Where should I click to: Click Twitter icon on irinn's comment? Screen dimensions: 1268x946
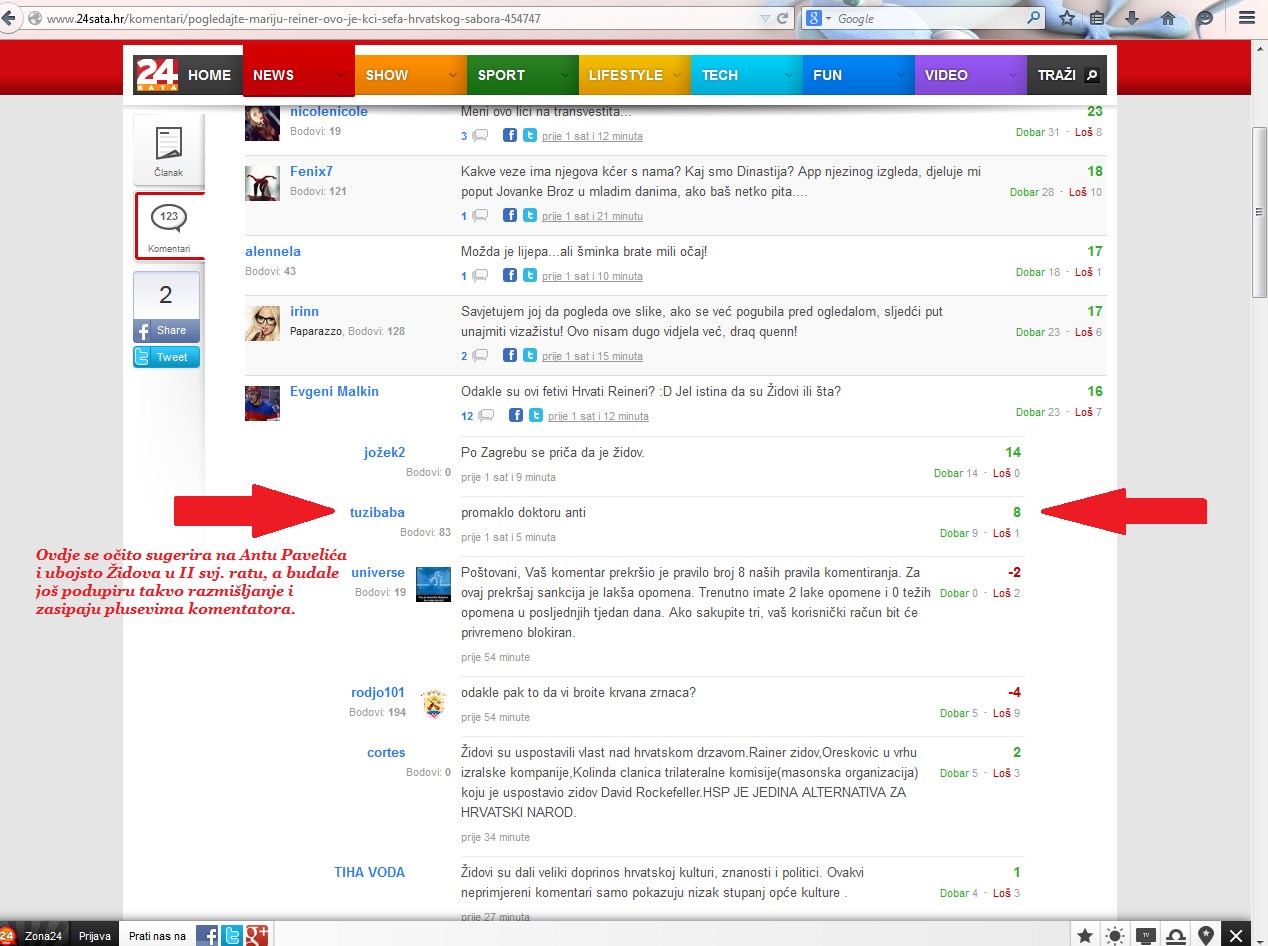[530, 356]
